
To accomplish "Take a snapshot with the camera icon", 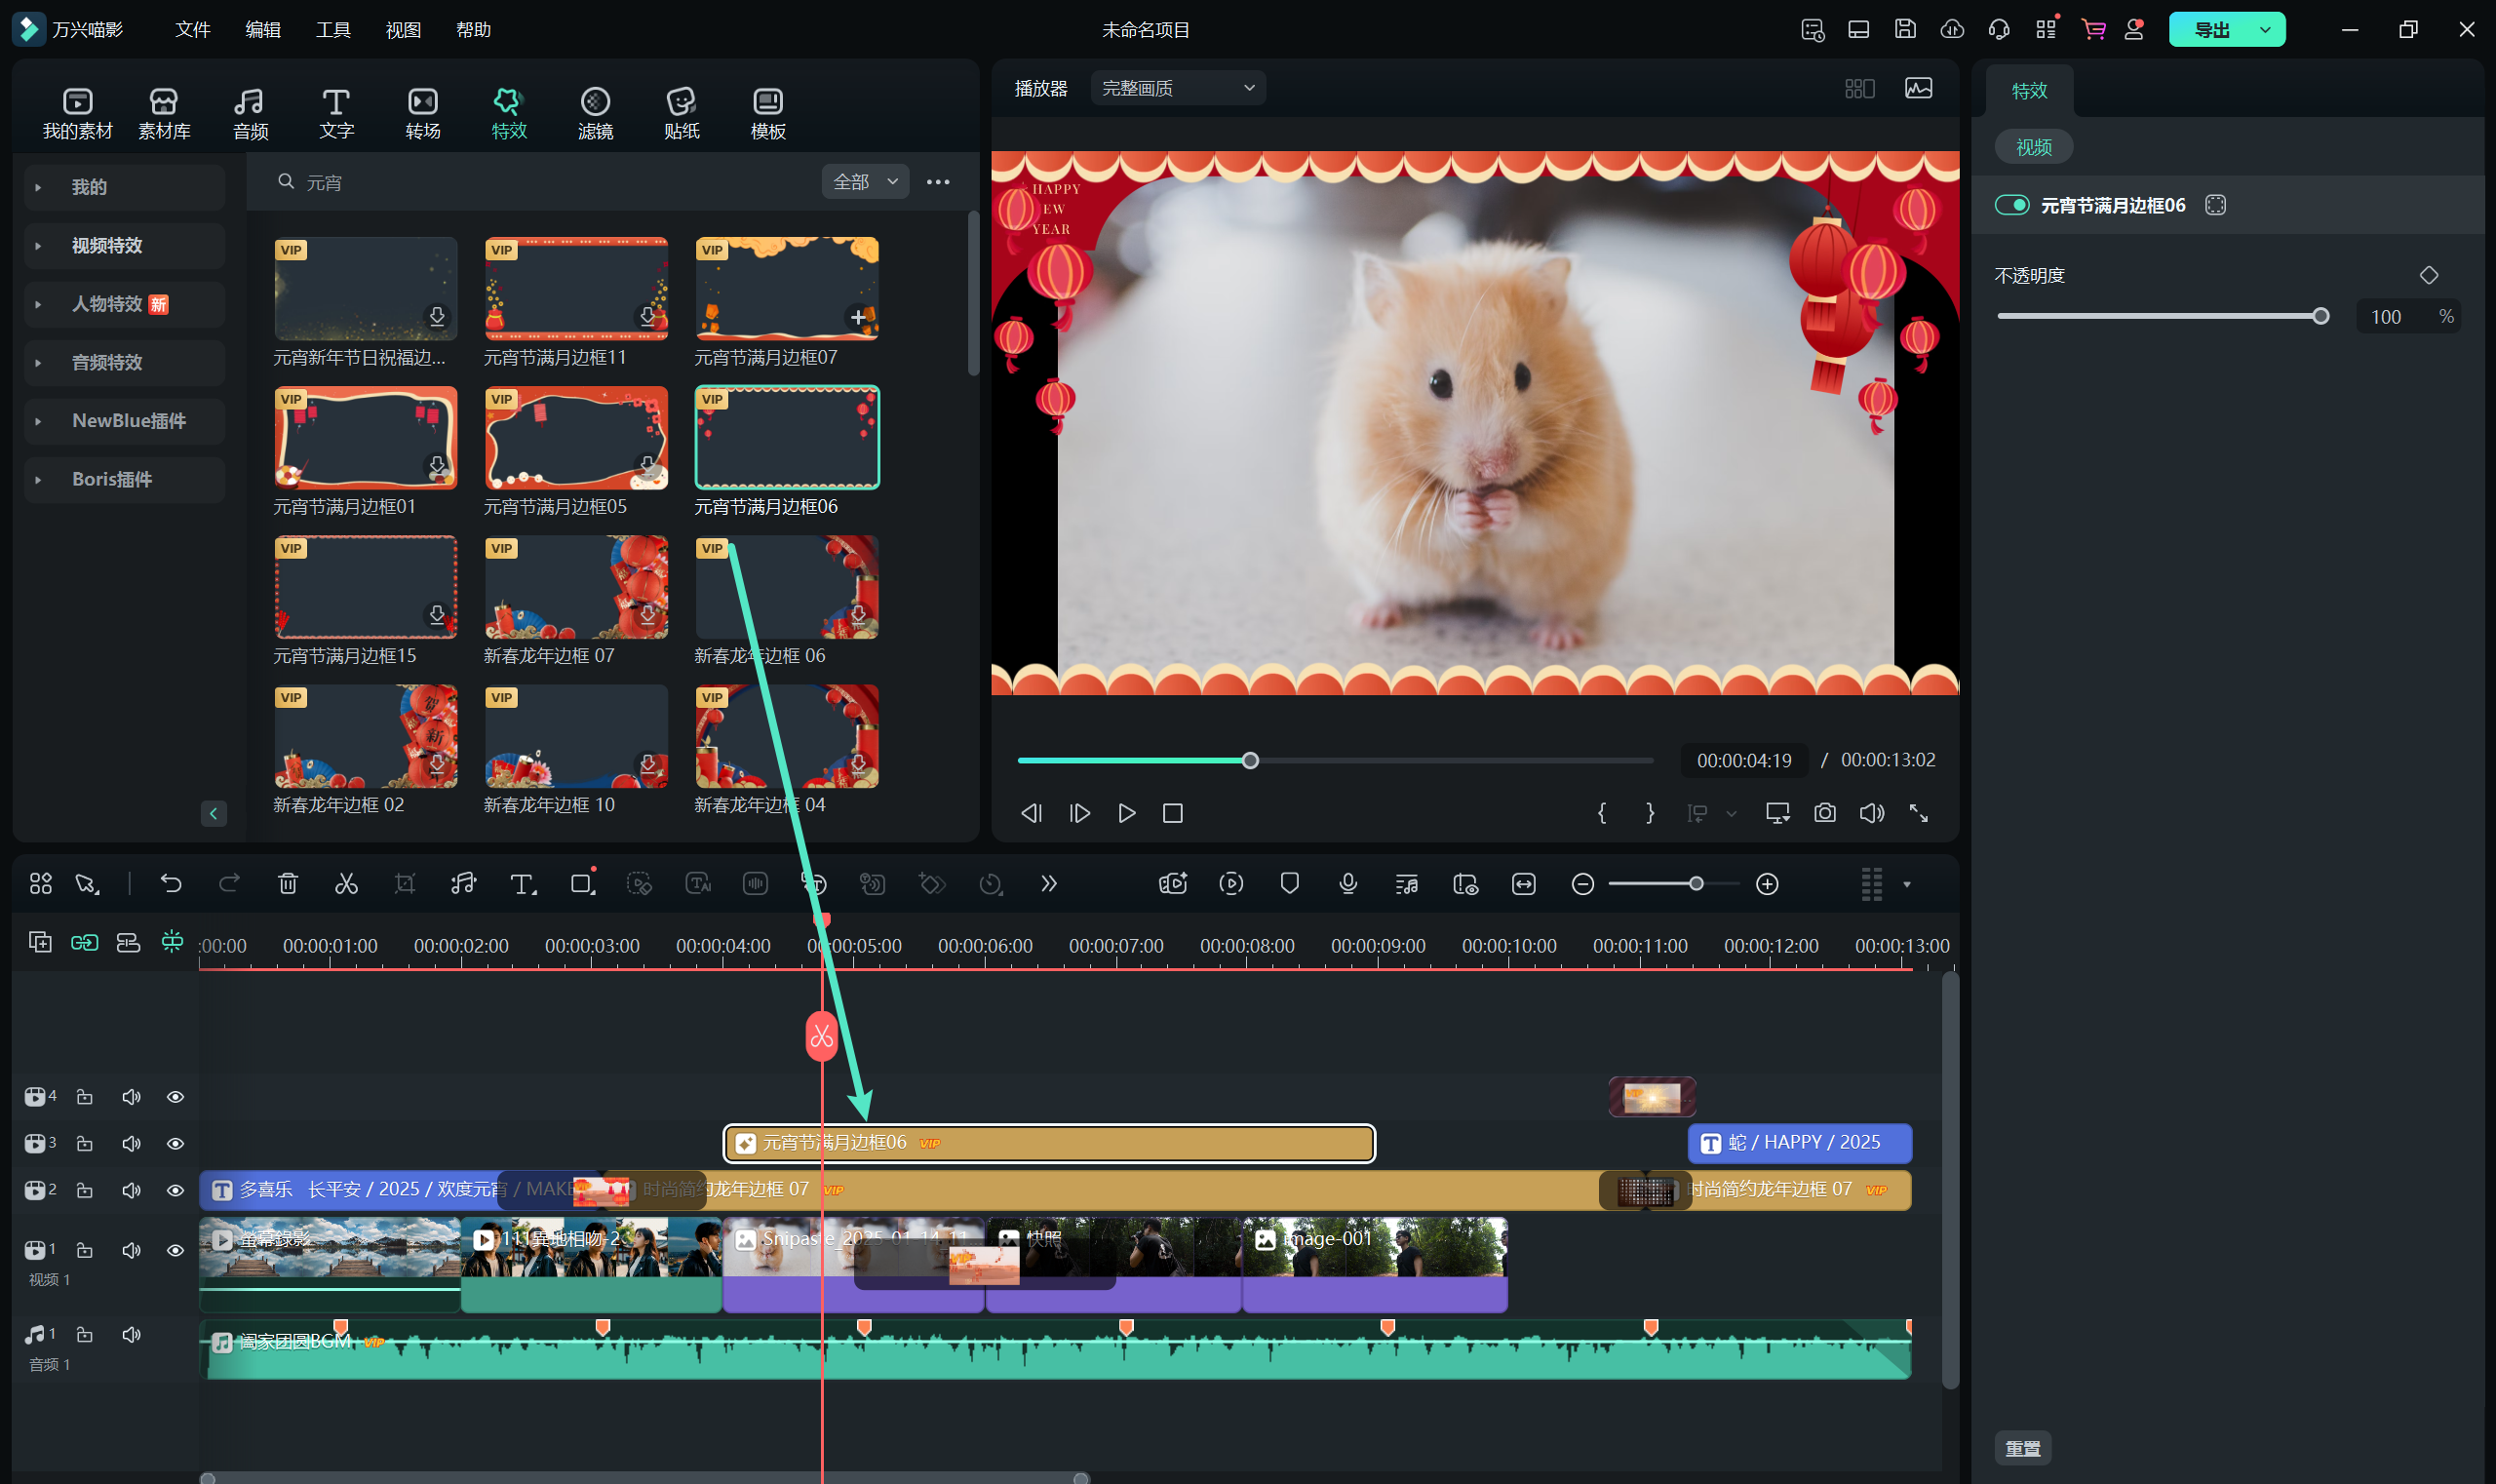I will [1825, 813].
